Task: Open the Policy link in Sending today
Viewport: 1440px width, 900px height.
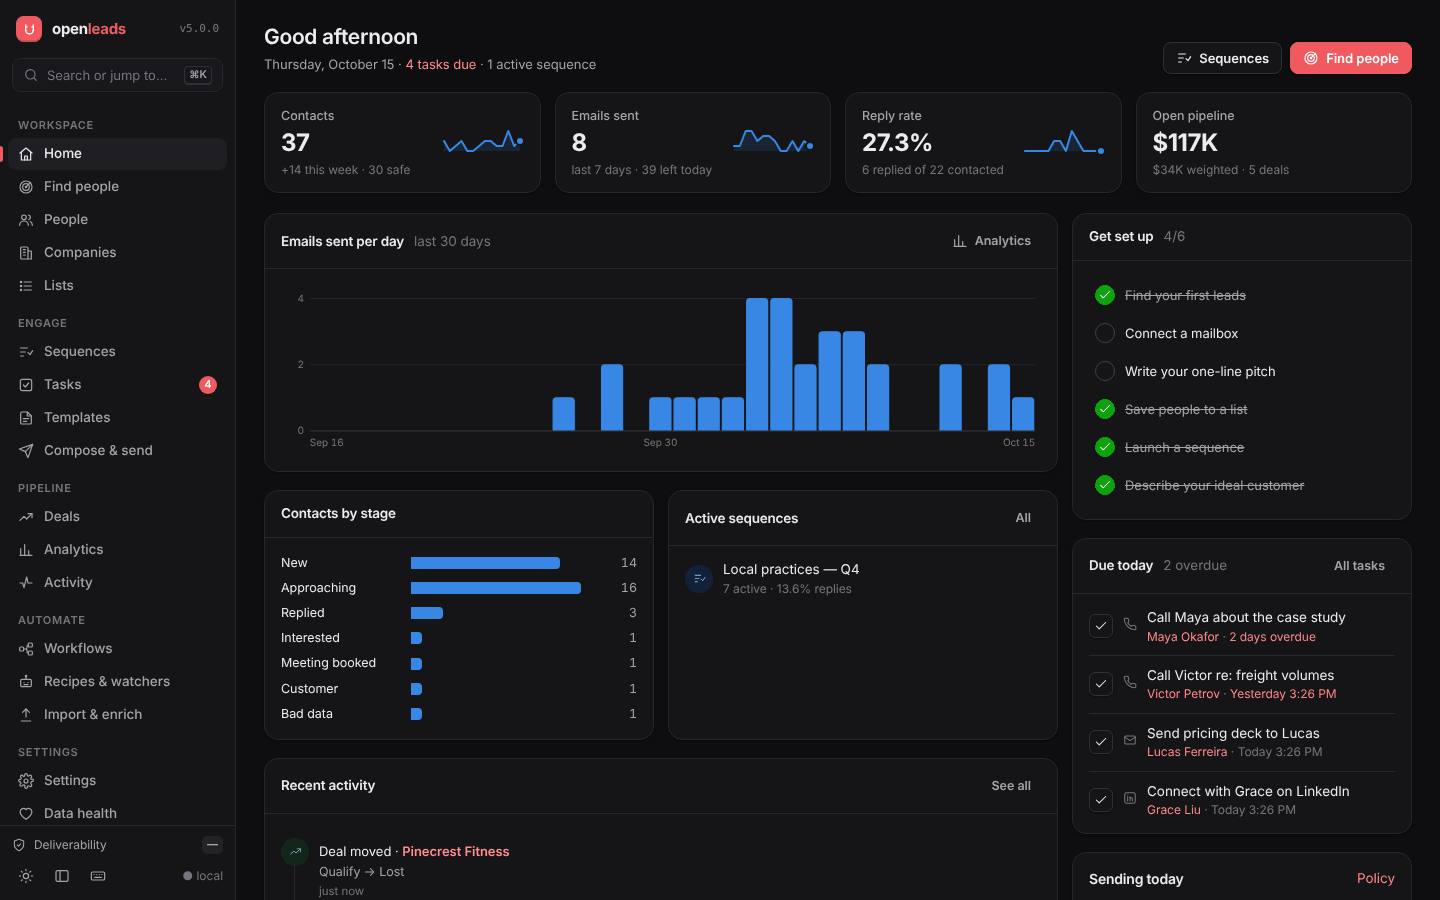Action: (1376, 879)
